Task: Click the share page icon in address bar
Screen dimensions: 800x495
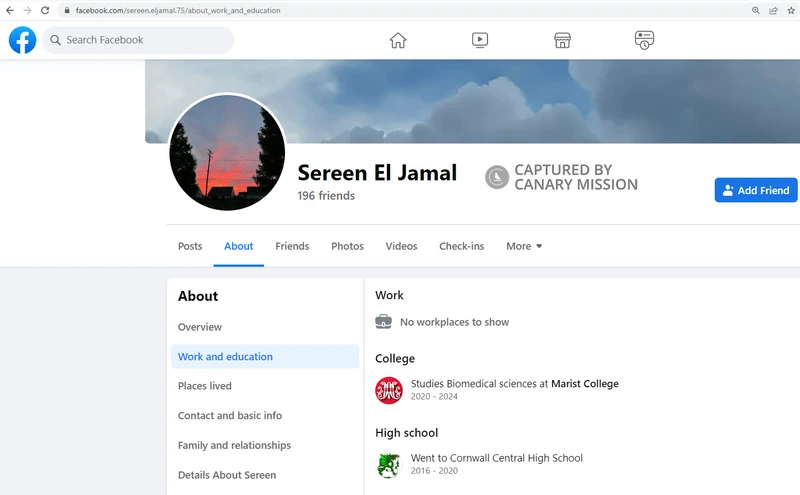Action: [x=773, y=10]
